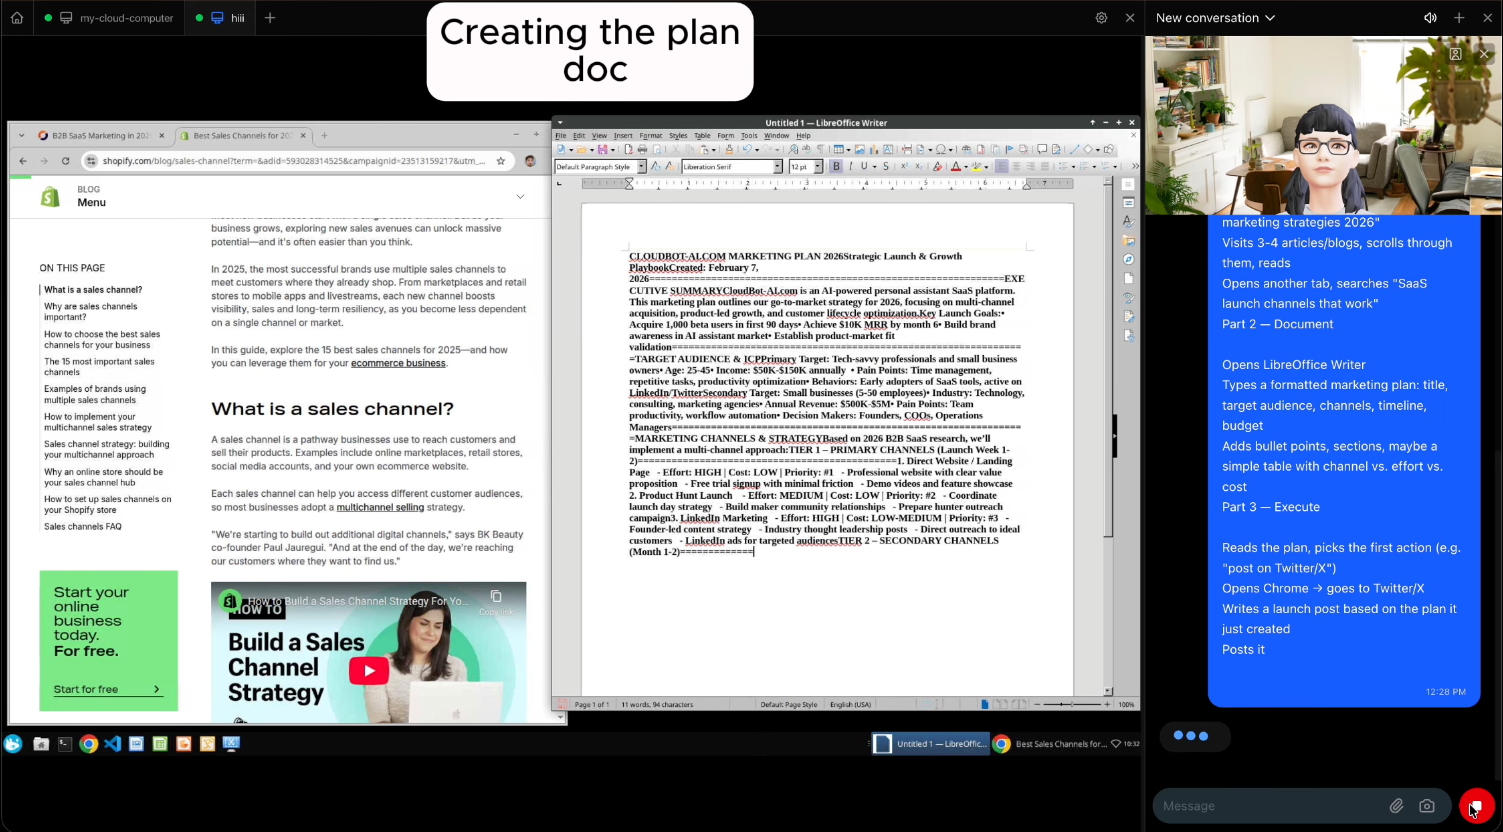Toggle Bold formatting in Writer toolbar

[836, 166]
